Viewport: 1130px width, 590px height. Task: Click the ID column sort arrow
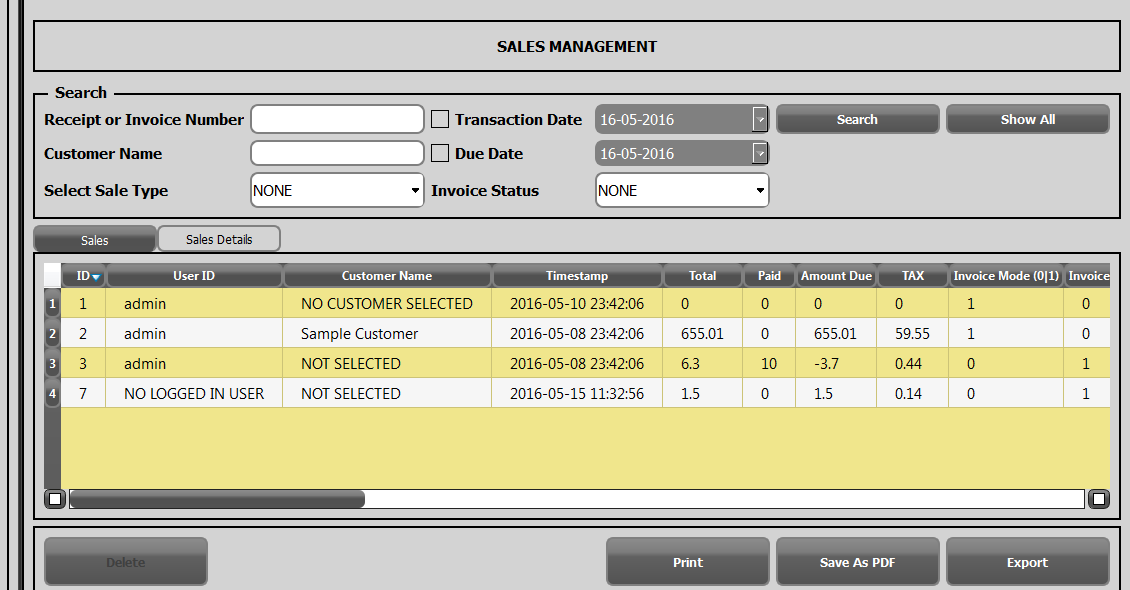click(96, 277)
